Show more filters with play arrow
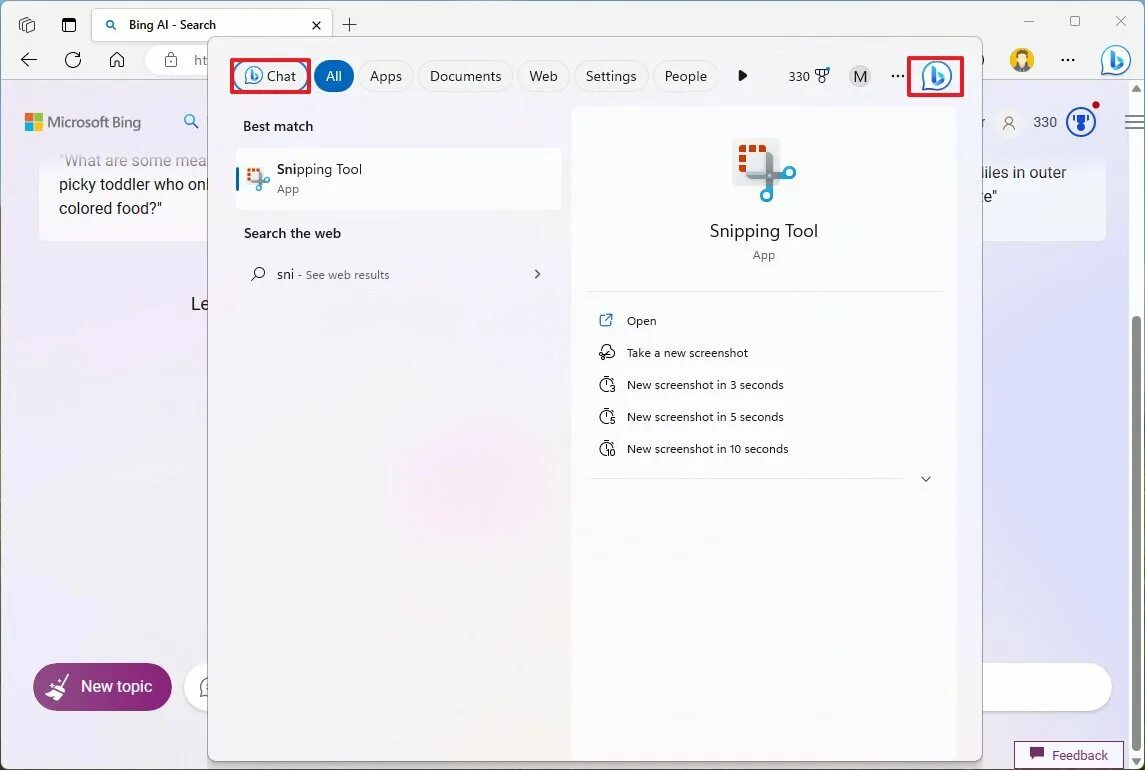Viewport: 1145px width, 770px height. coord(743,76)
